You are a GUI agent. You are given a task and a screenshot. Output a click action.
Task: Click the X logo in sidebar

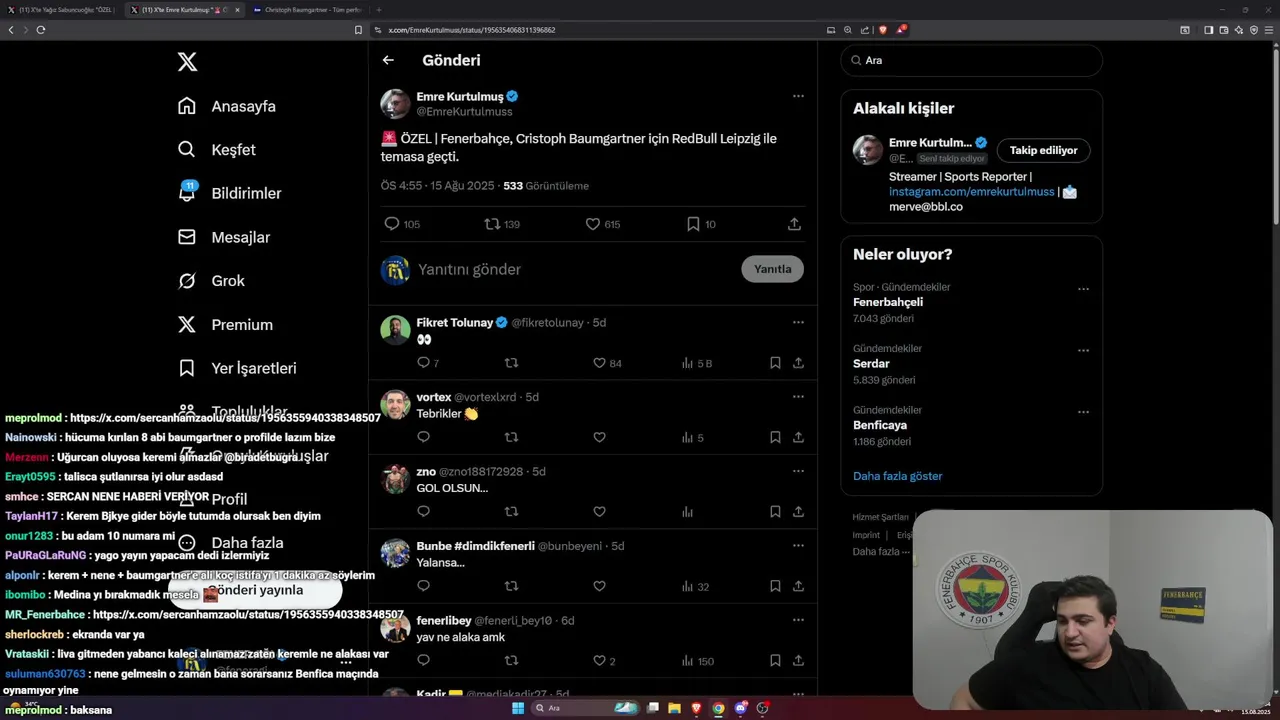tap(187, 62)
